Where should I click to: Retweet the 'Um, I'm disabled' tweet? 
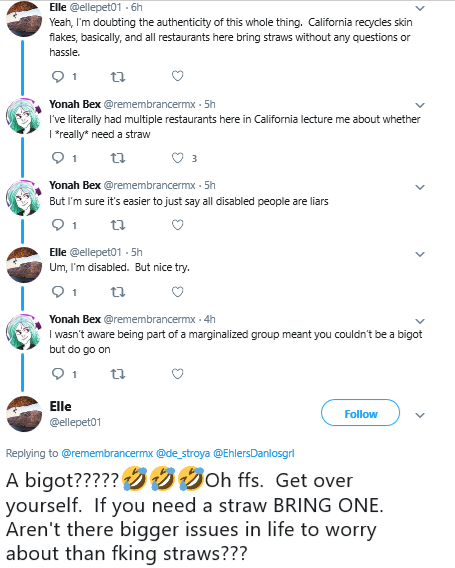coord(118,292)
